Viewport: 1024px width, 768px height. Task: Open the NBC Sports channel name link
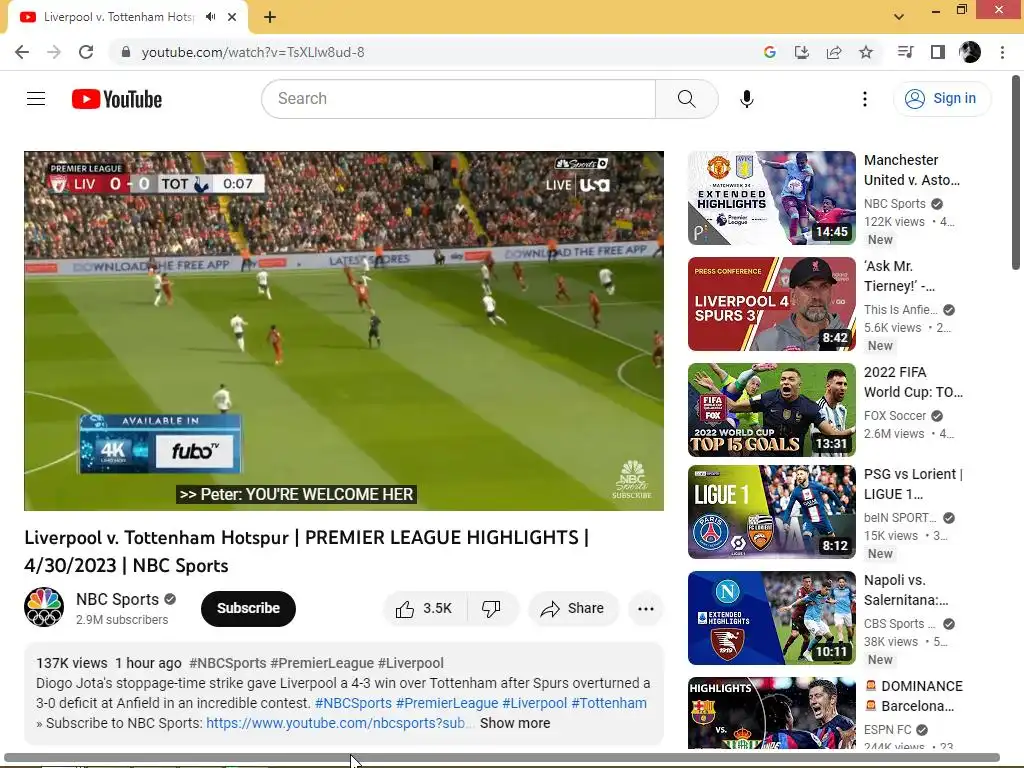pos(118,599)
